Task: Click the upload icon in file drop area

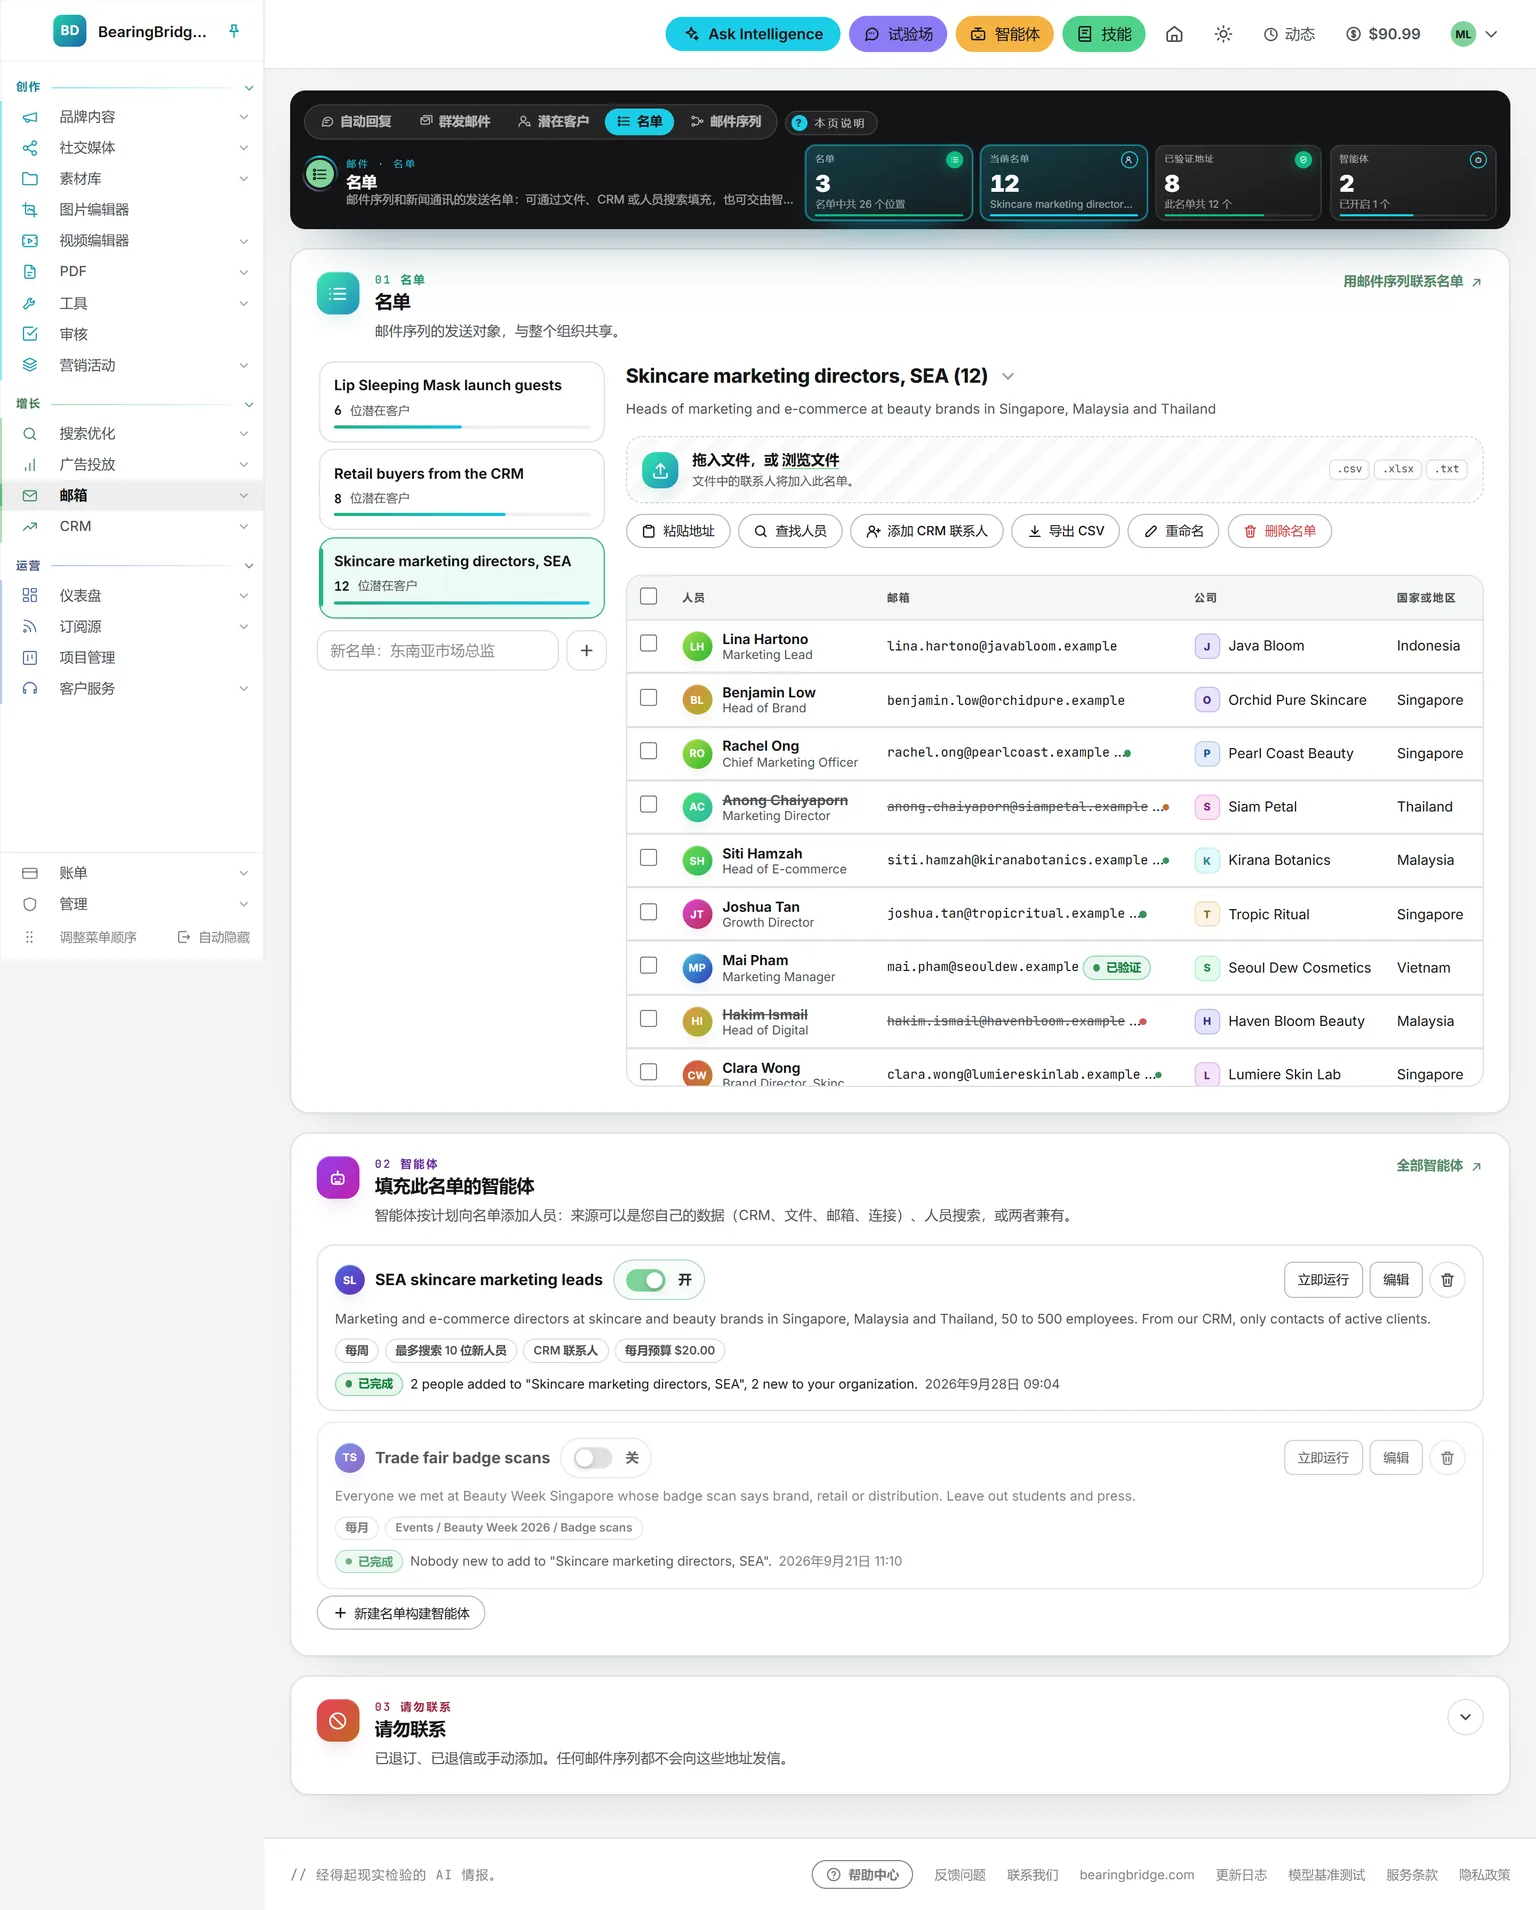Action: pos(660,470)
